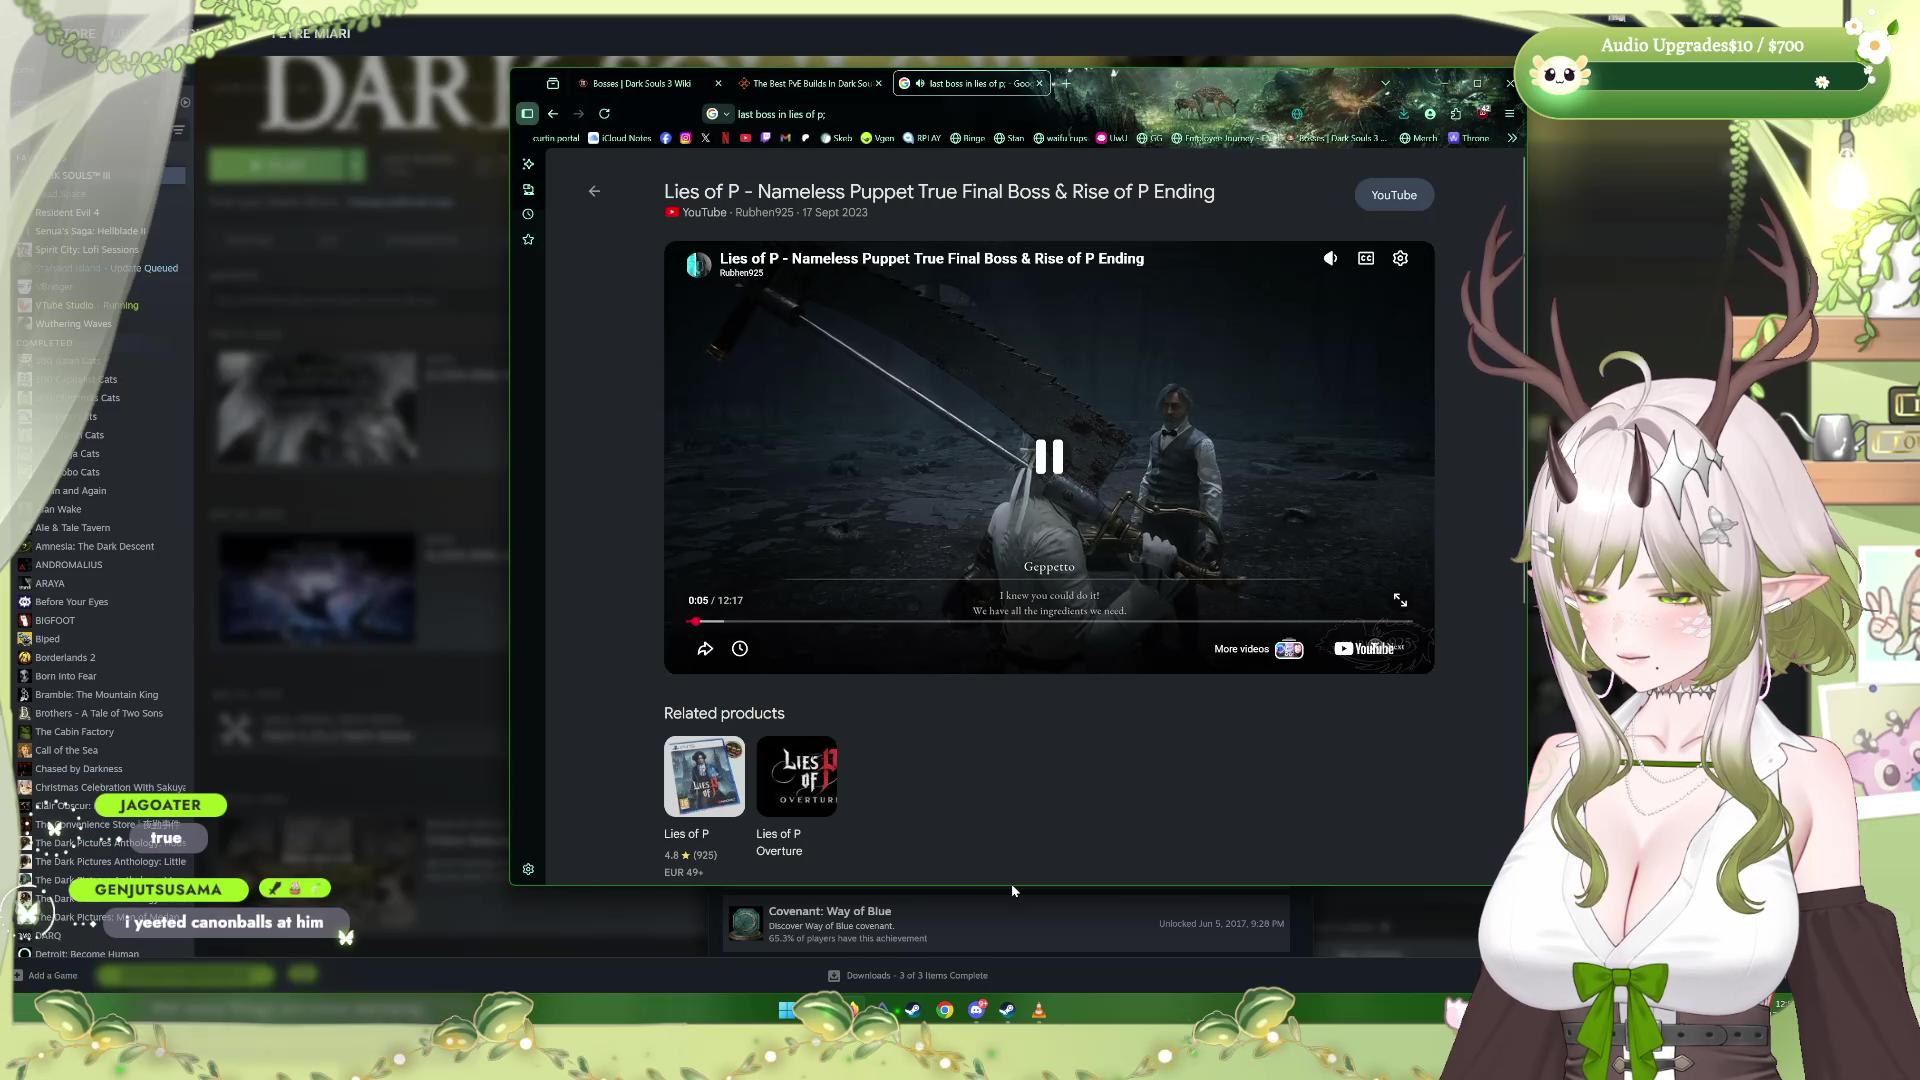The image size is (1920, 1080).
Task: Click the YouTube button beside the video title
Action: [x=1394, y=195]
